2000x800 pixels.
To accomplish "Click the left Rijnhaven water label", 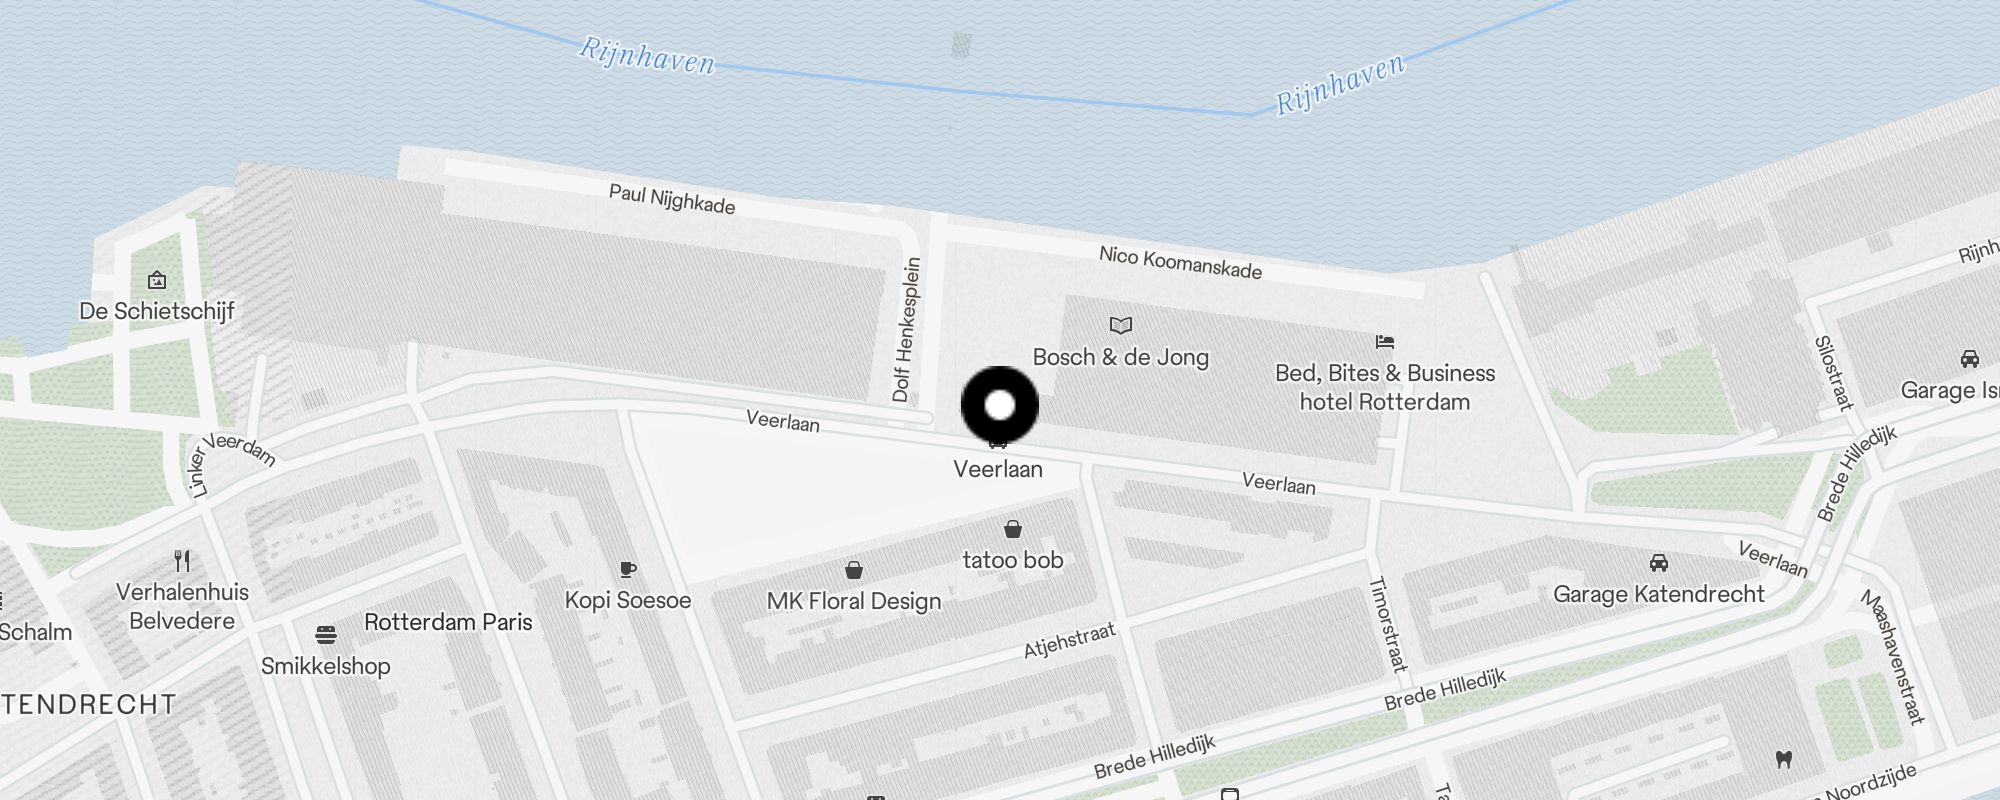I will pos(648,56).
